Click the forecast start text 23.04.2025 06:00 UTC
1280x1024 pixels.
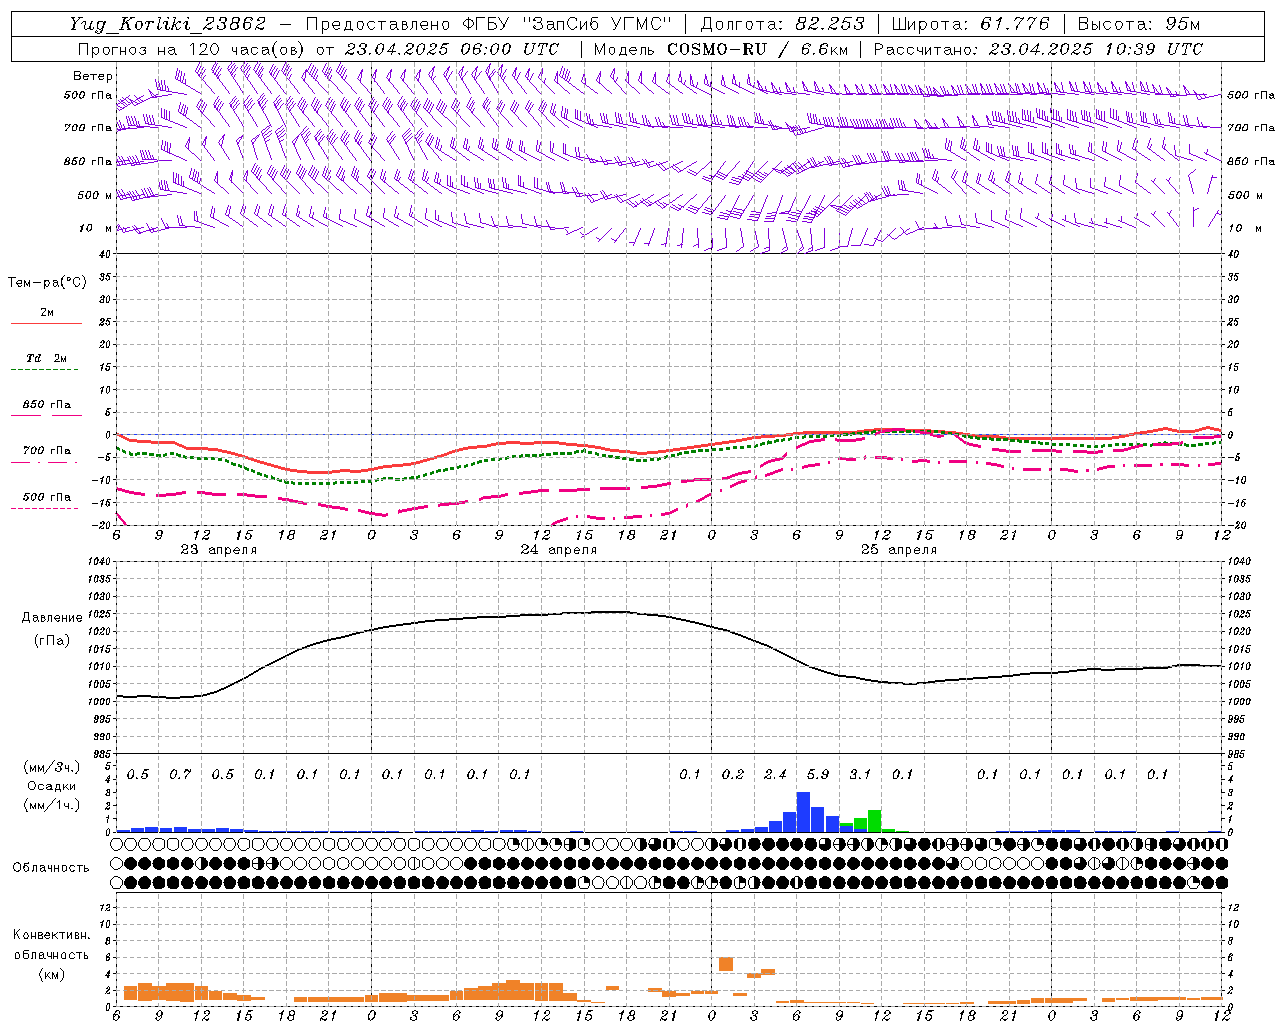(451, 49)
